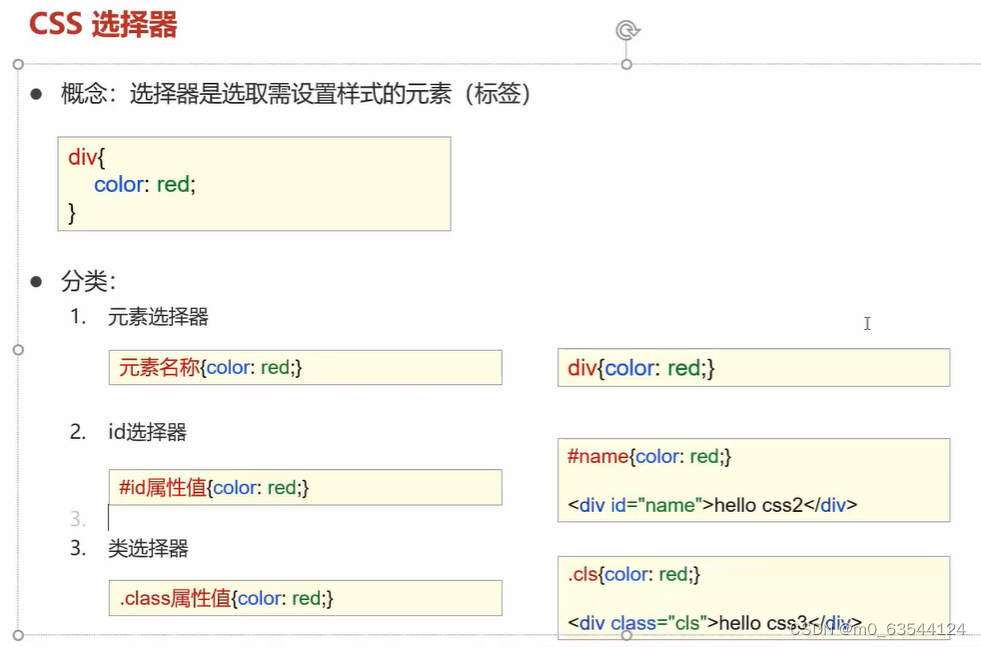Click the rotation handle above the slide
The width and height of the screenshot is (981, 647).
(627, 30)
